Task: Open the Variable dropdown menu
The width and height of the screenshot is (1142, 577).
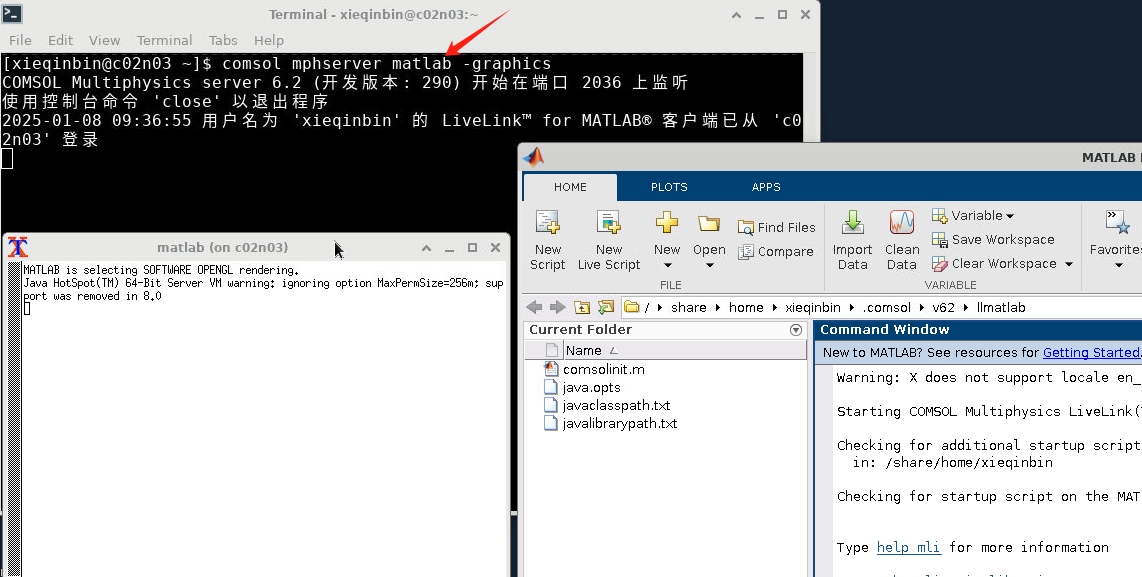Action: tap(973, 216)
